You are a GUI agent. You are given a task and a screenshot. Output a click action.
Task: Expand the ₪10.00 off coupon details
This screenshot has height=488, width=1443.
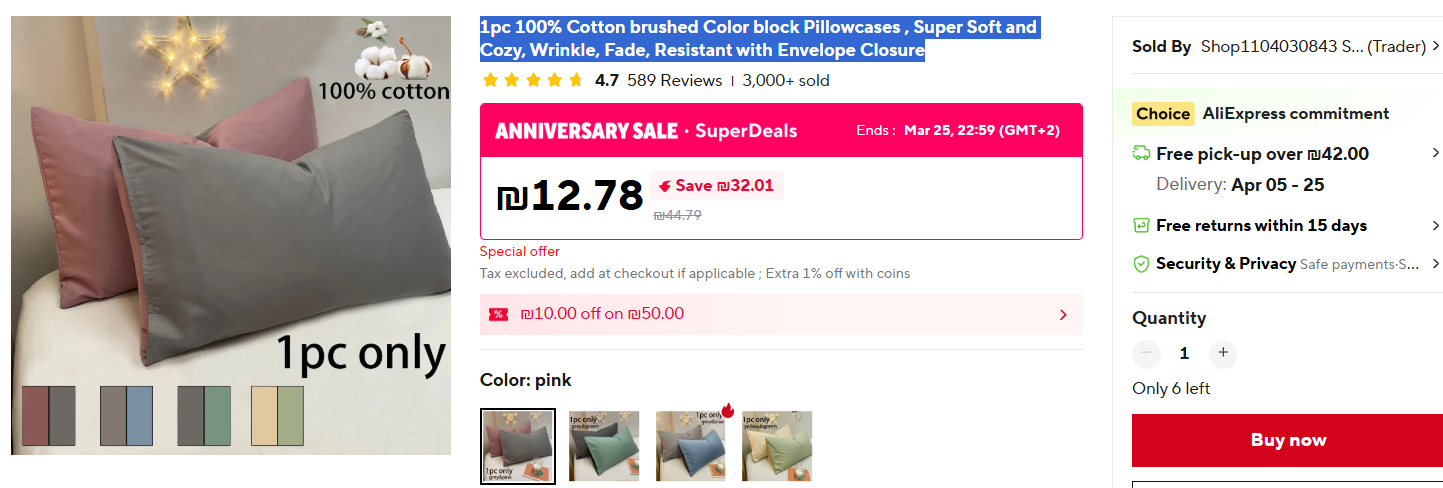tap(1063, 314)
